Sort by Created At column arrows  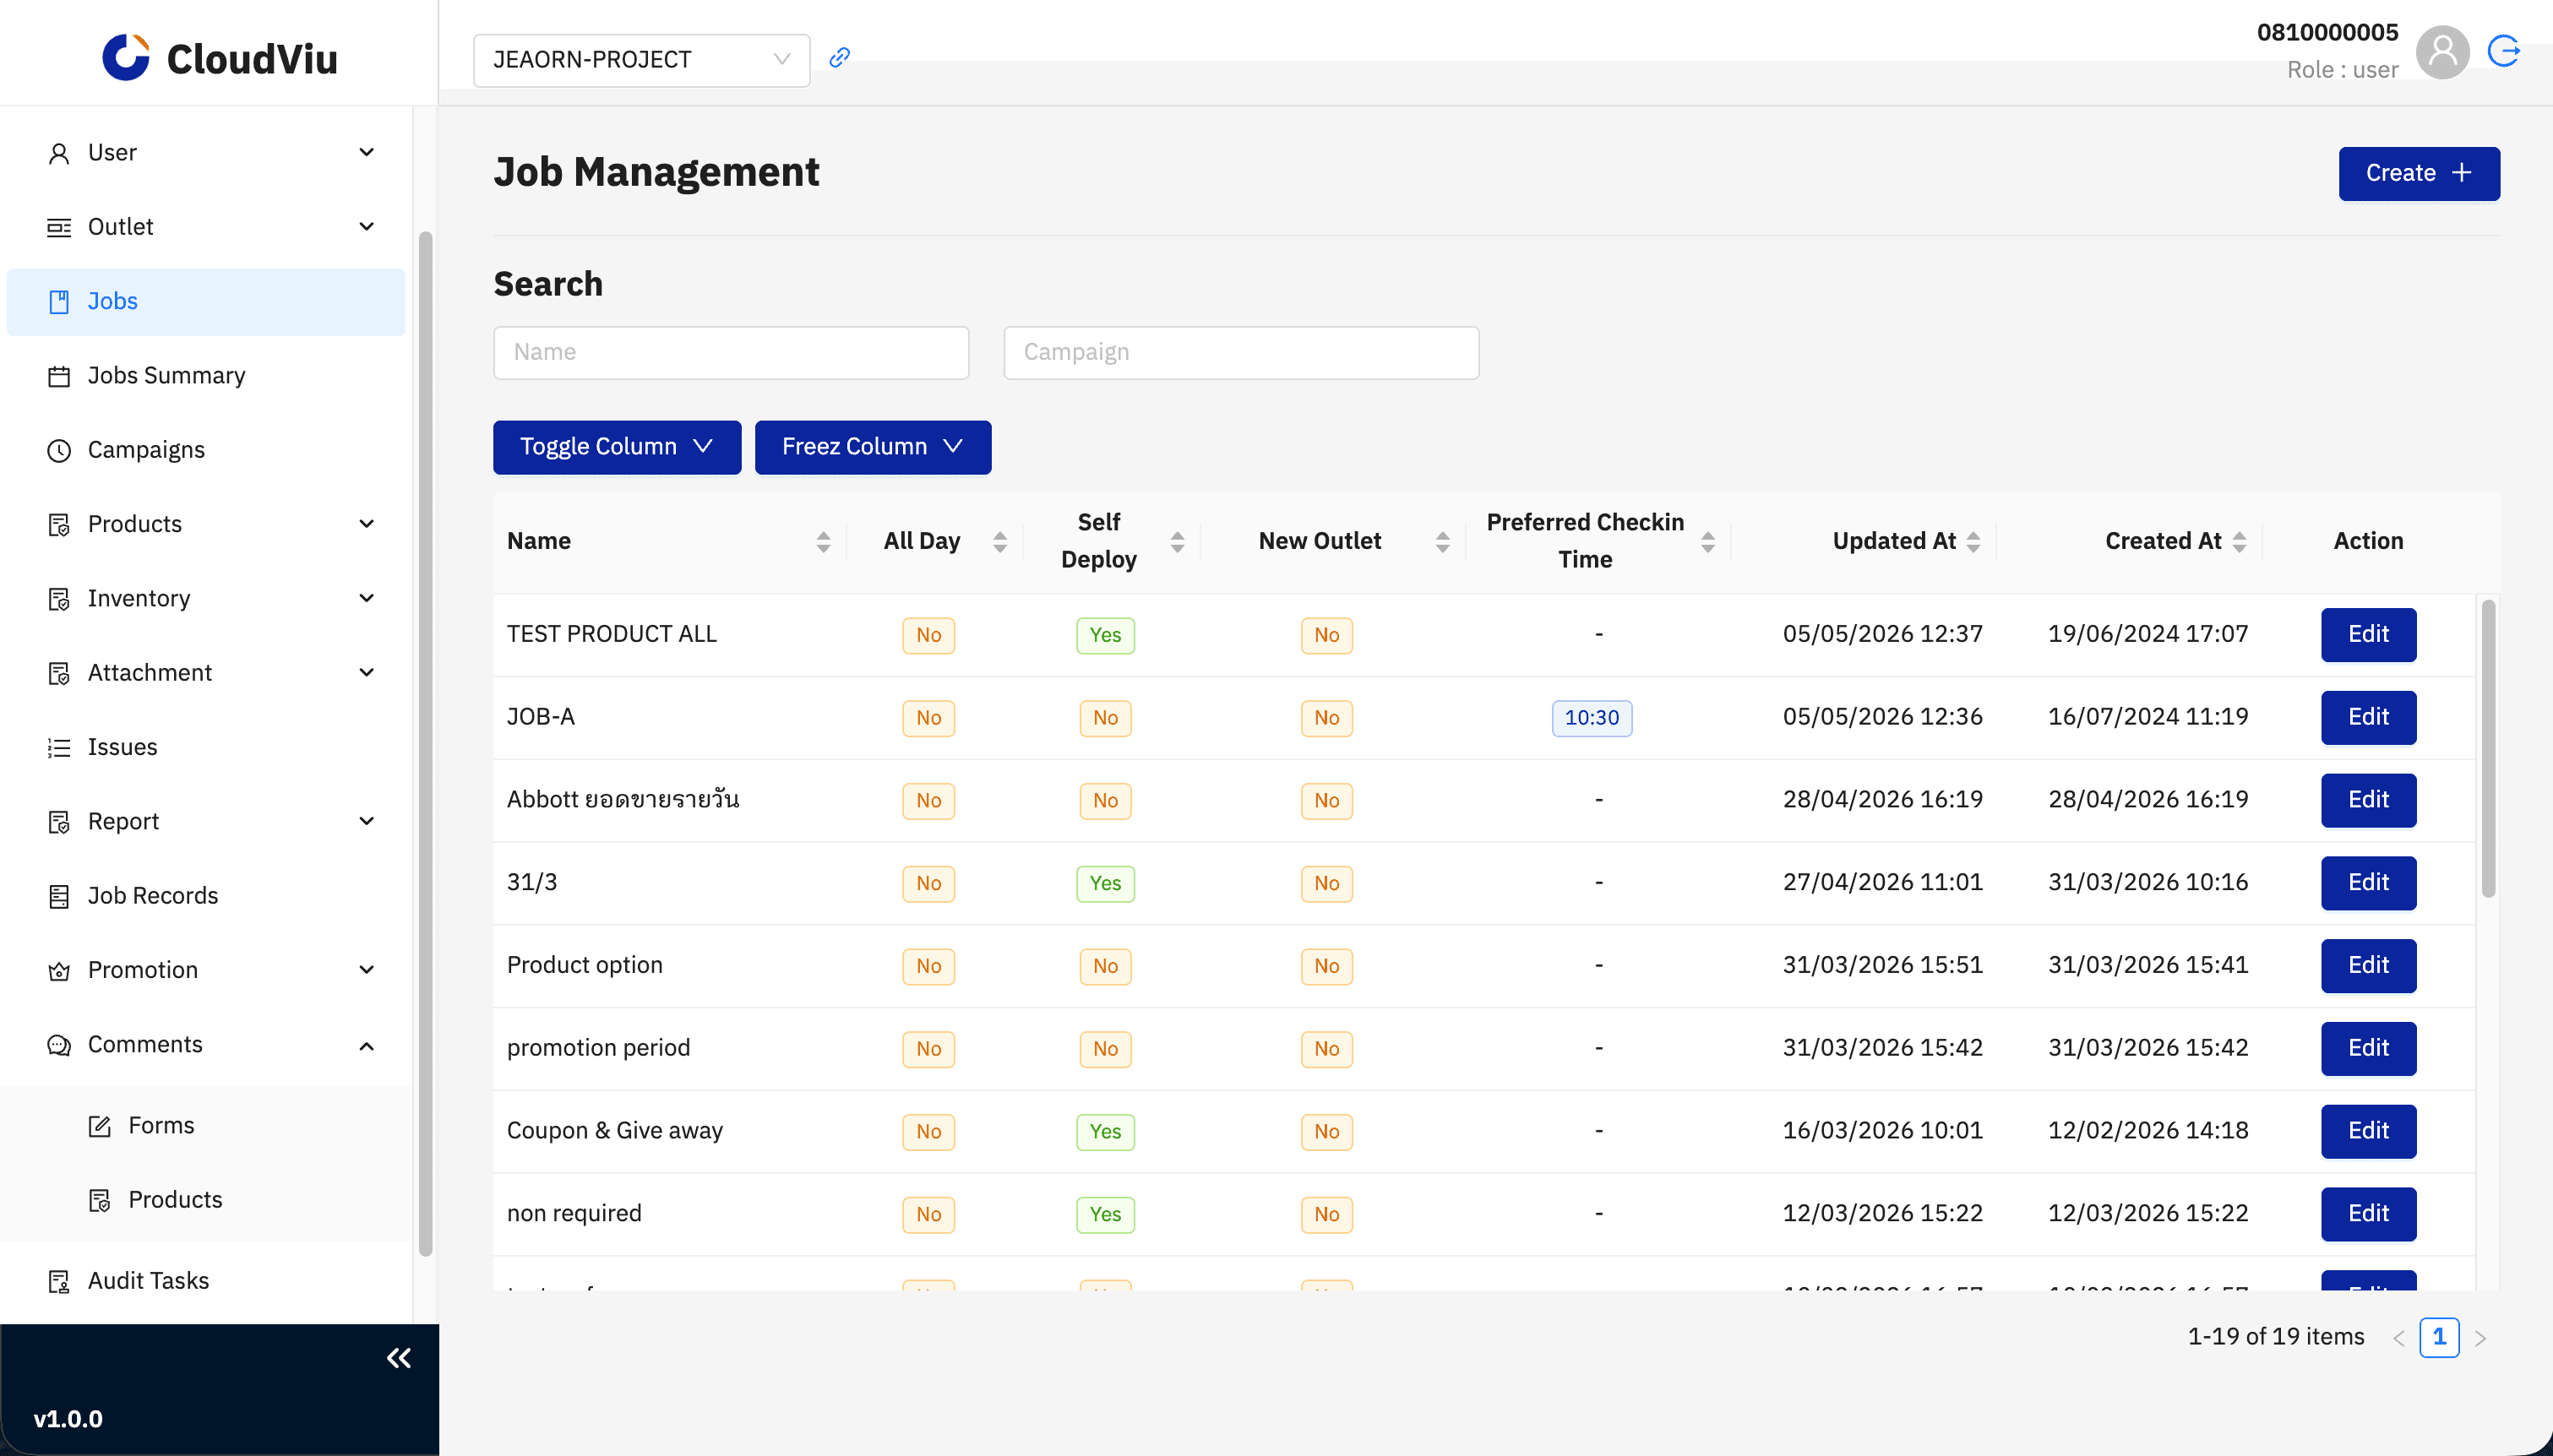(2239, 542)
